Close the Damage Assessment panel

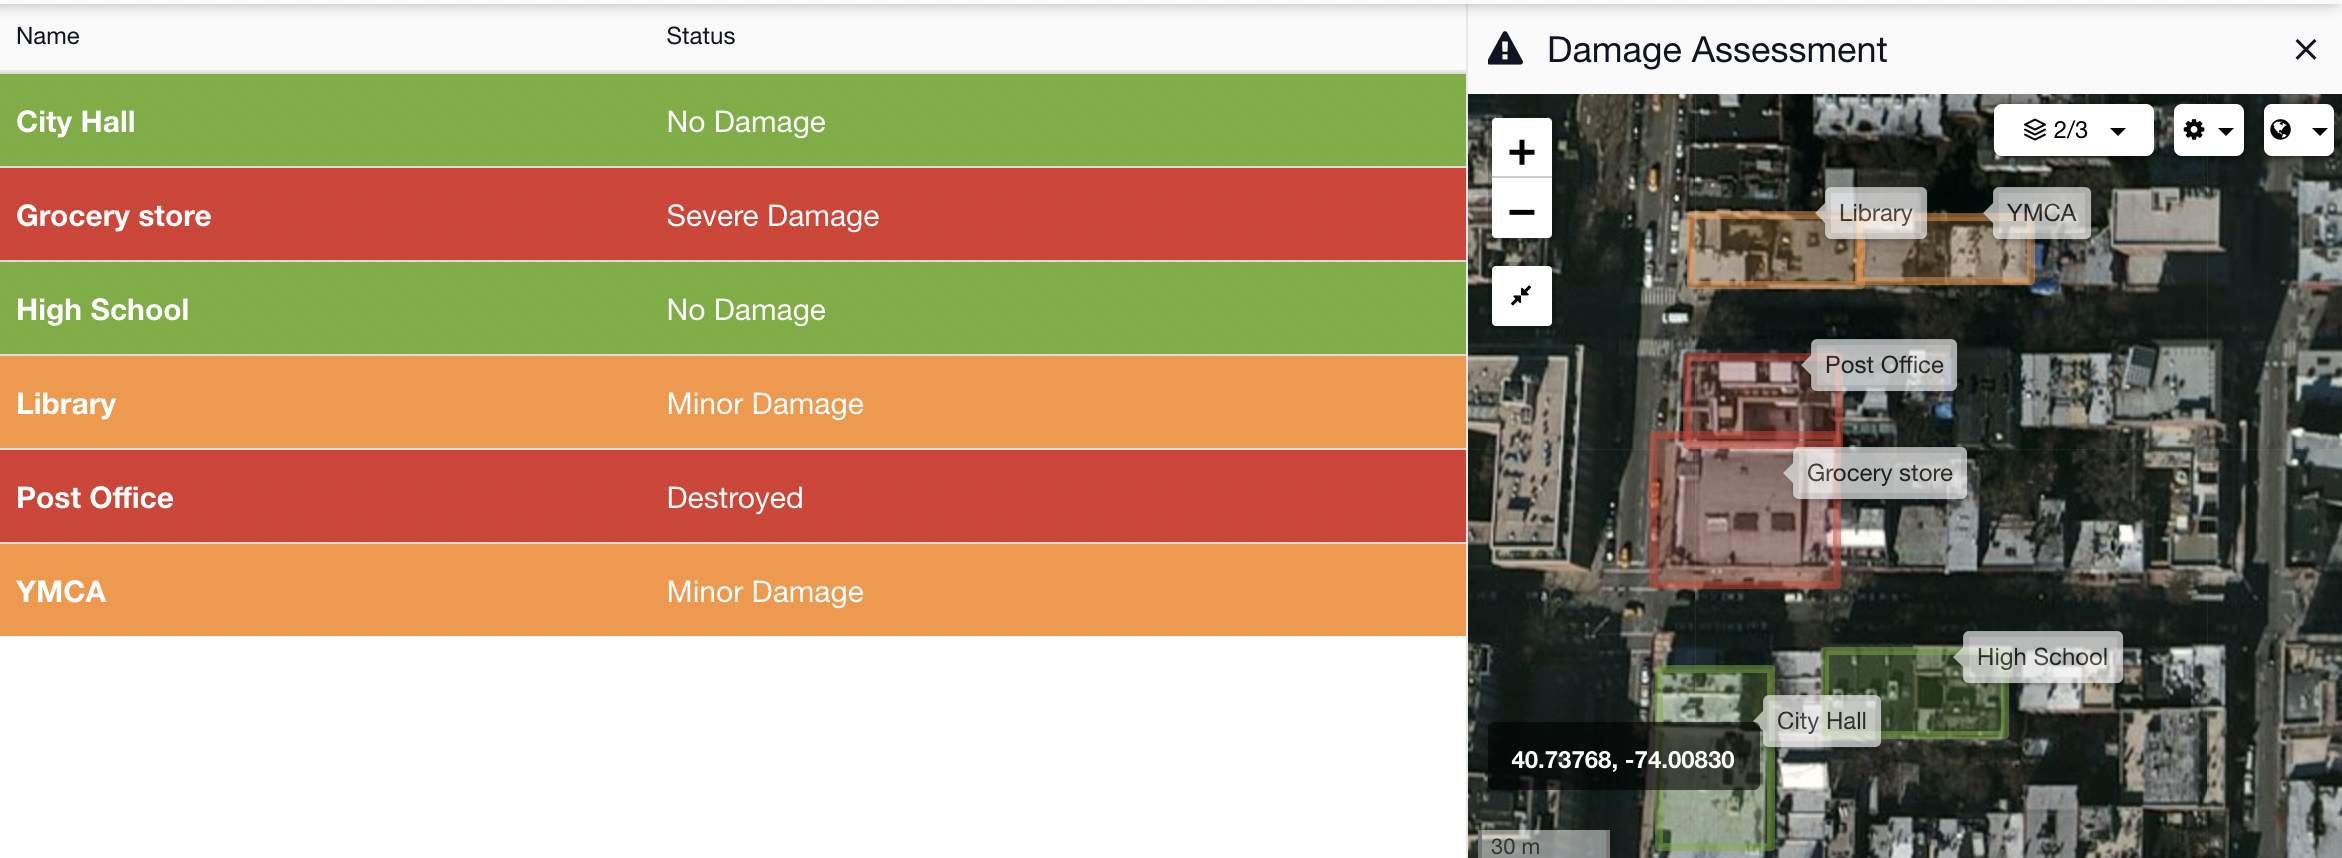(x=2305, y=49)
